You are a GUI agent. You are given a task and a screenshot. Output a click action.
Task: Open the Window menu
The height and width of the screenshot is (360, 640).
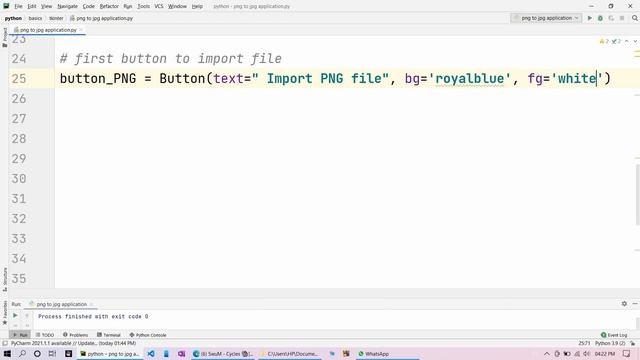click(177, 6)
